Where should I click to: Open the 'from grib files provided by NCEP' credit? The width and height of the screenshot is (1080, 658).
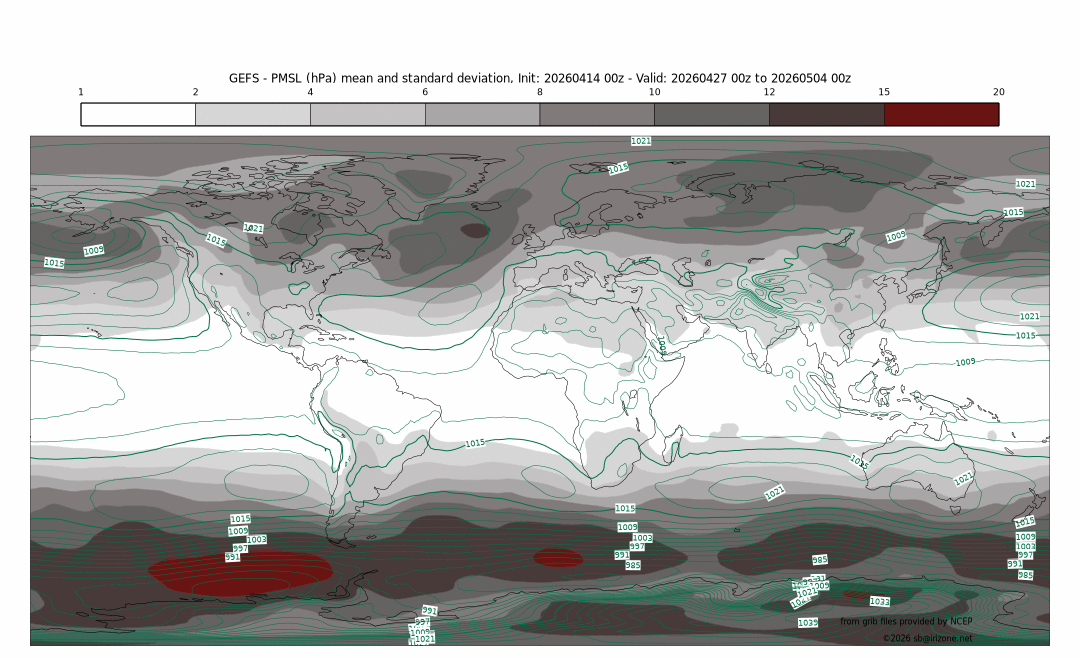point(905,622)
